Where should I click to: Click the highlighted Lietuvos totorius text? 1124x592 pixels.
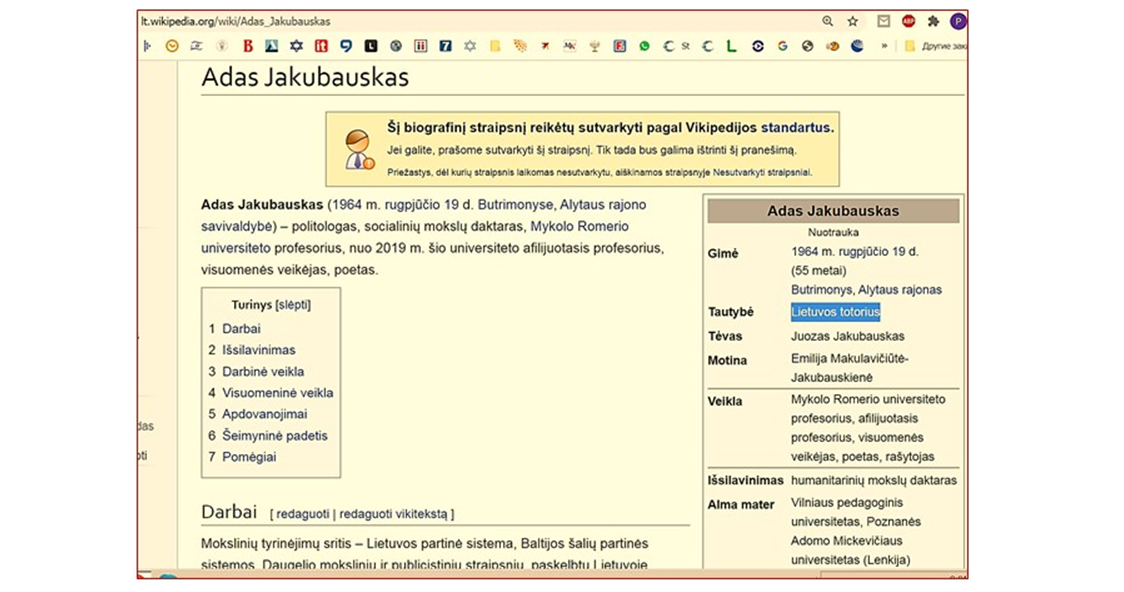(x=835, y=312)
